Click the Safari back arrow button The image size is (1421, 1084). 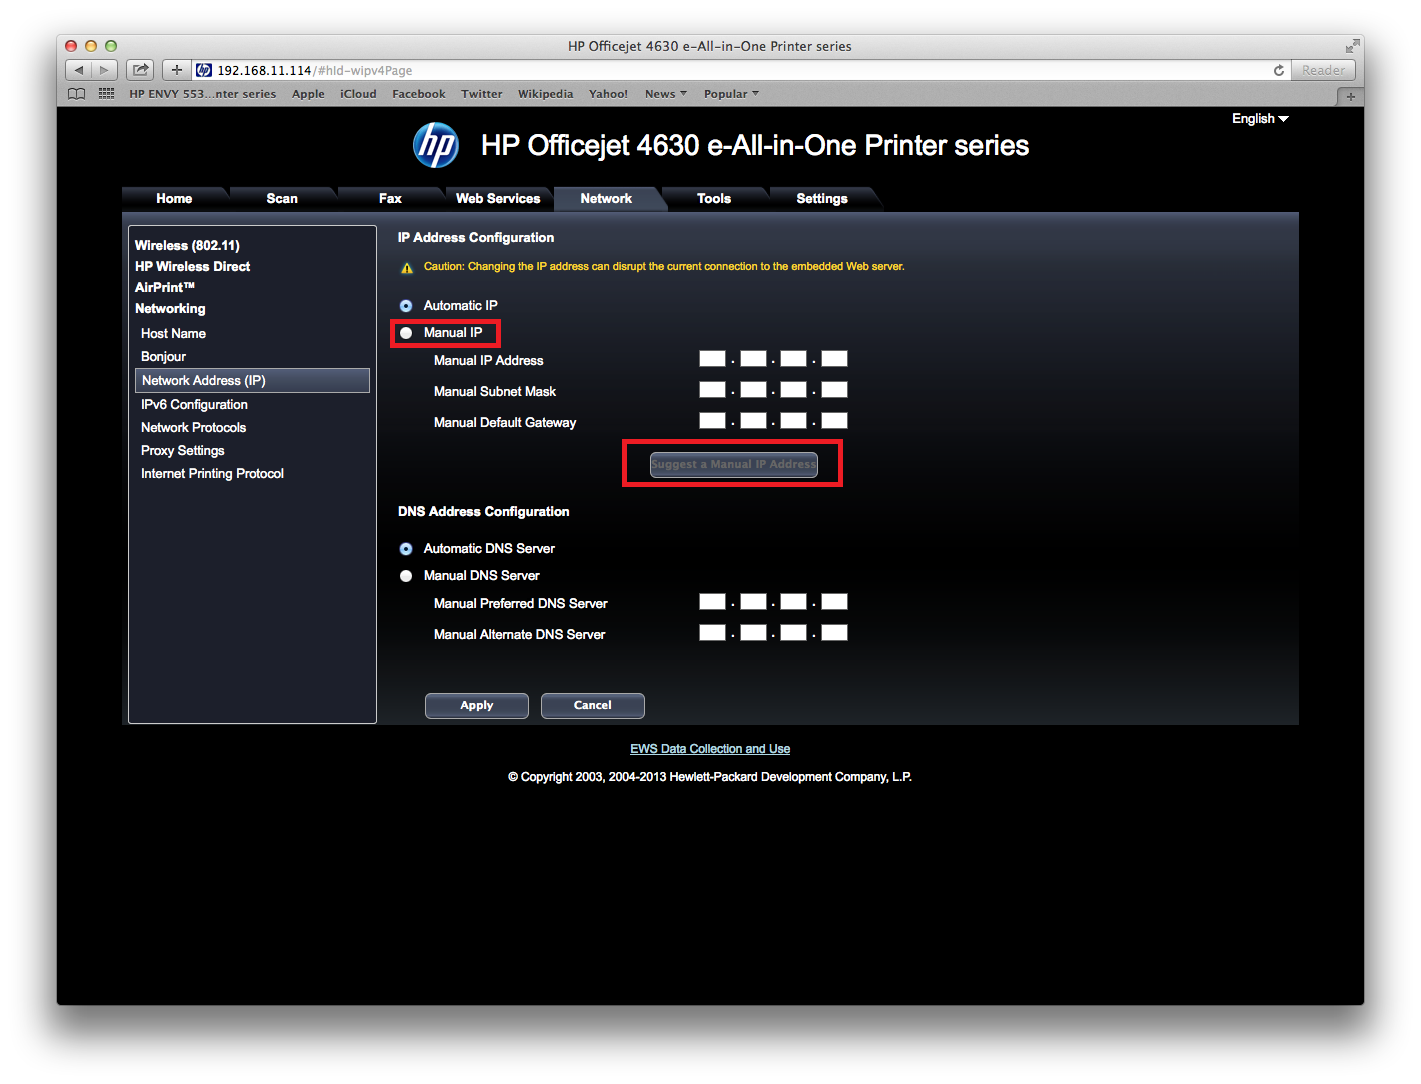pos(79,70)
